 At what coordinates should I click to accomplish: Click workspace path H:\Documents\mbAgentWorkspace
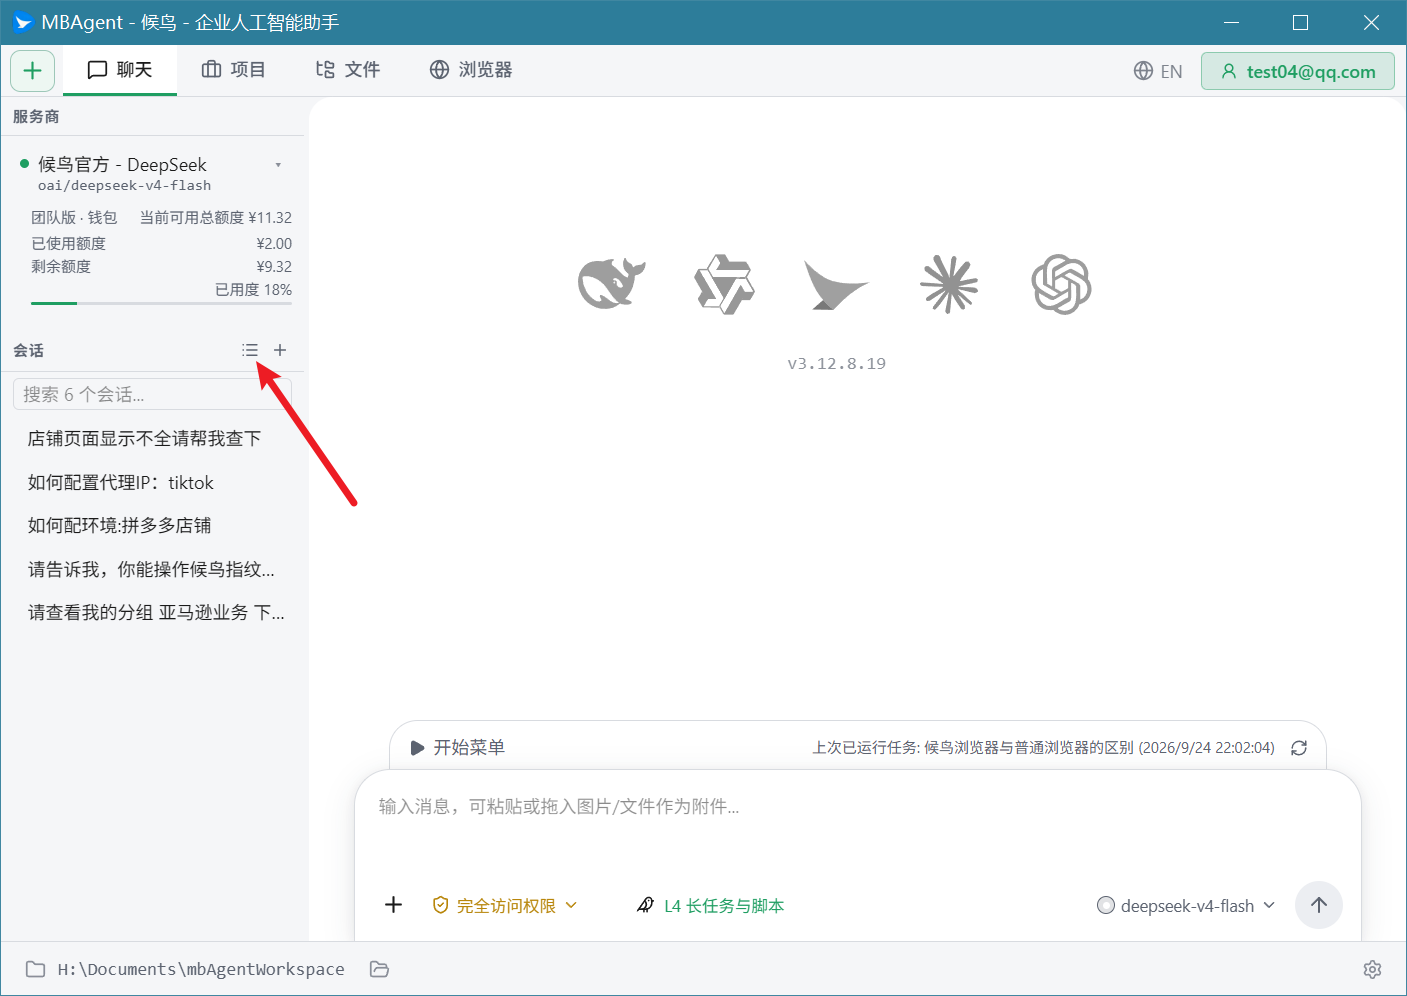201,969
